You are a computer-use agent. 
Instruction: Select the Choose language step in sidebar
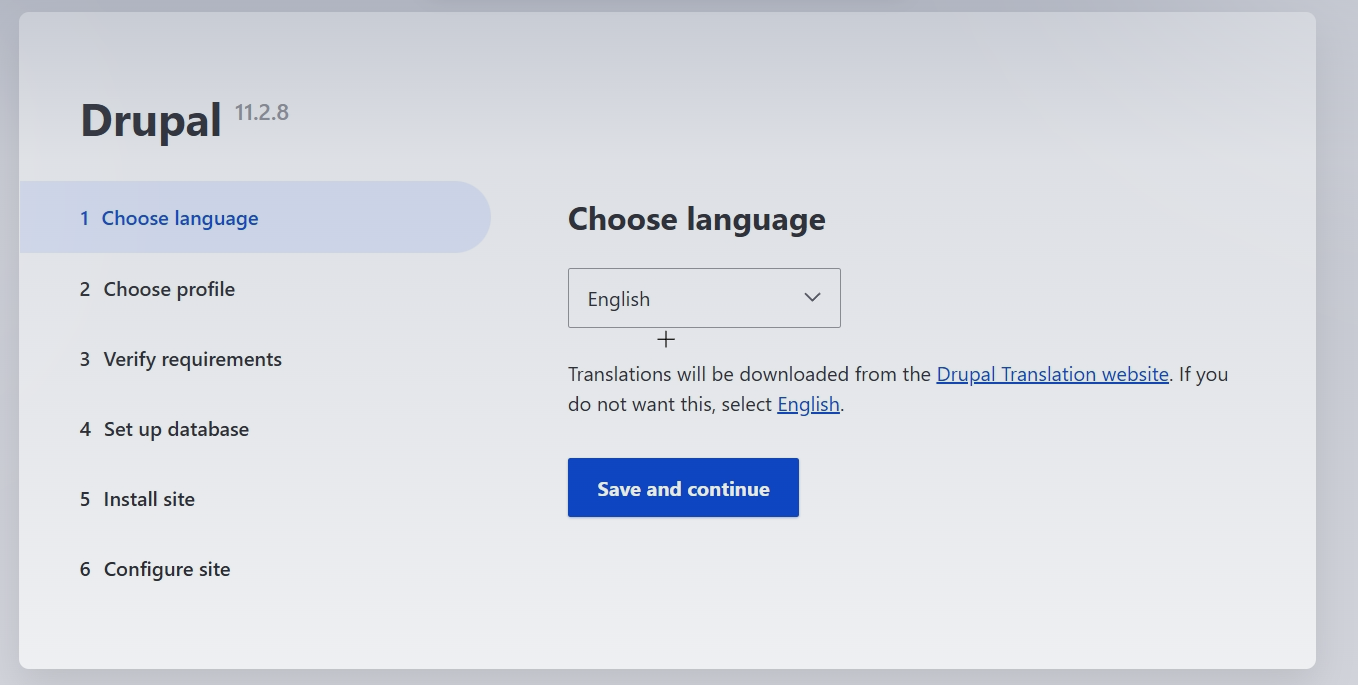coord(180,218)
